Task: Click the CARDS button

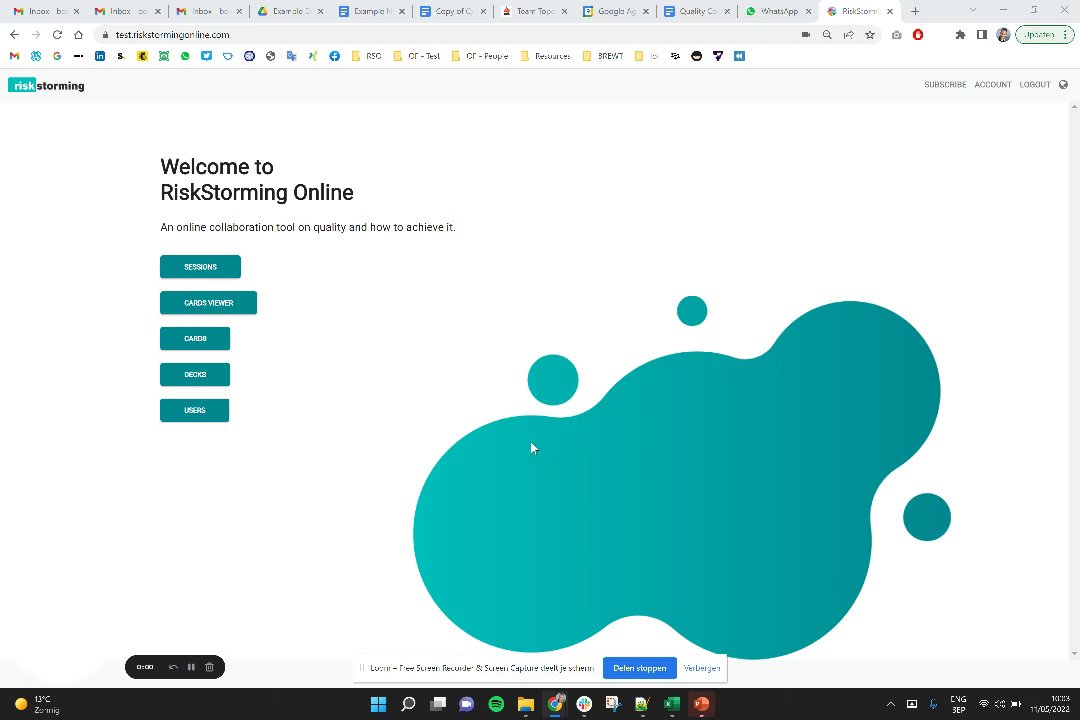Action: (x=195, y=338)
